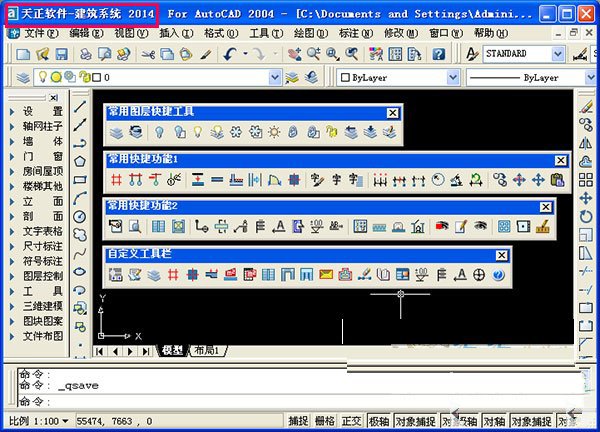Click the red eye icon in 常用快捷功能2
Viewport: 600px width, 432px height.
pyautogui.click(x=442, y=226)
